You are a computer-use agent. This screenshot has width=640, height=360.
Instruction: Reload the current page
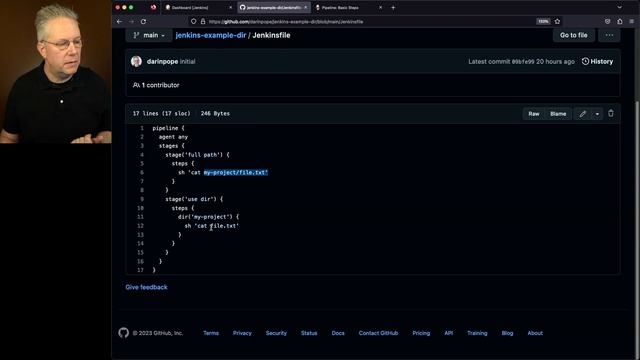[143, 22]
